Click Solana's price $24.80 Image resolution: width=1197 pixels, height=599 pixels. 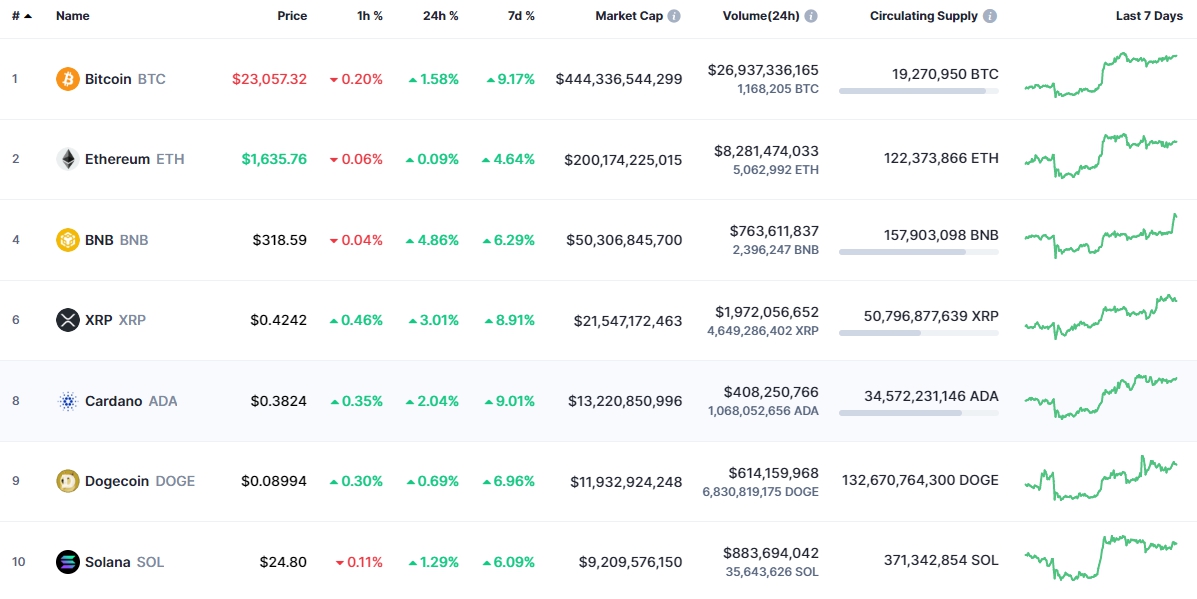pos(283,562)
